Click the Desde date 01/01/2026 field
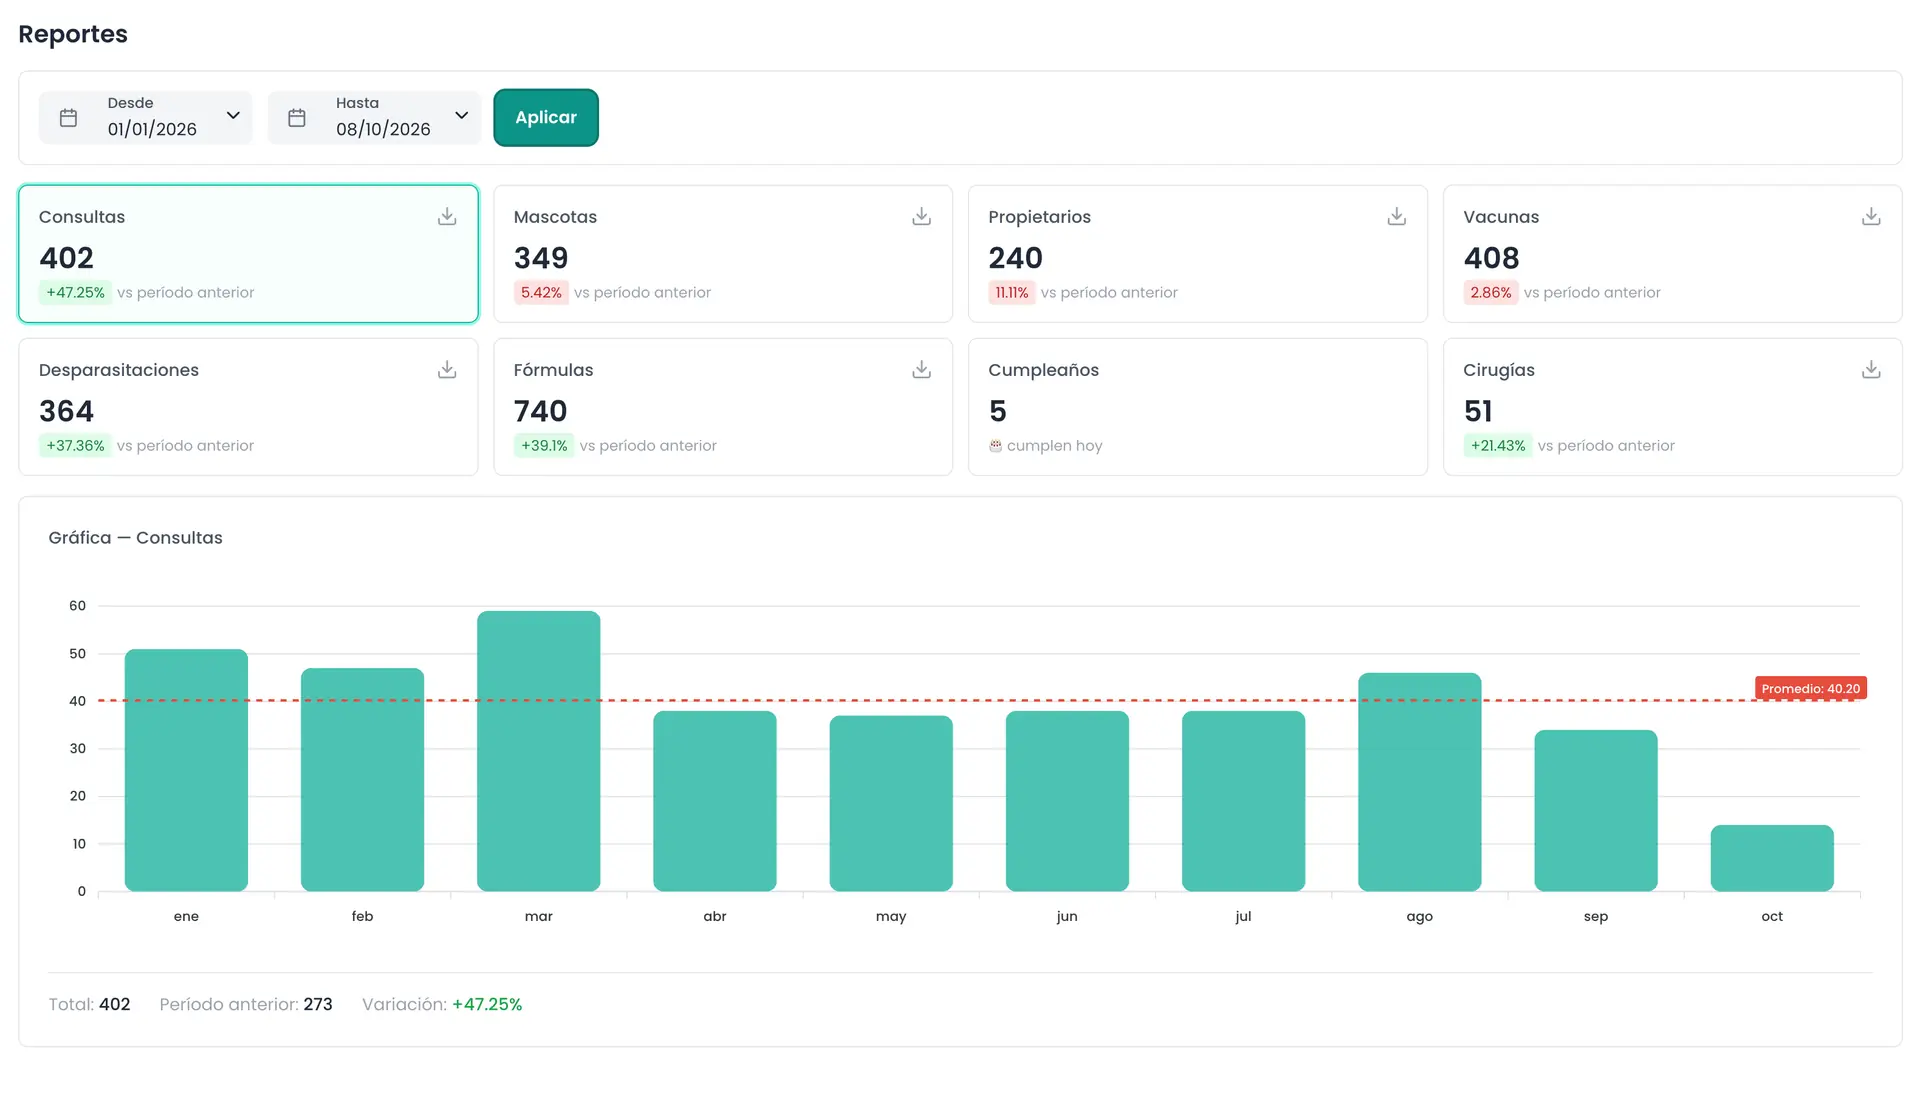 point(146,118)
